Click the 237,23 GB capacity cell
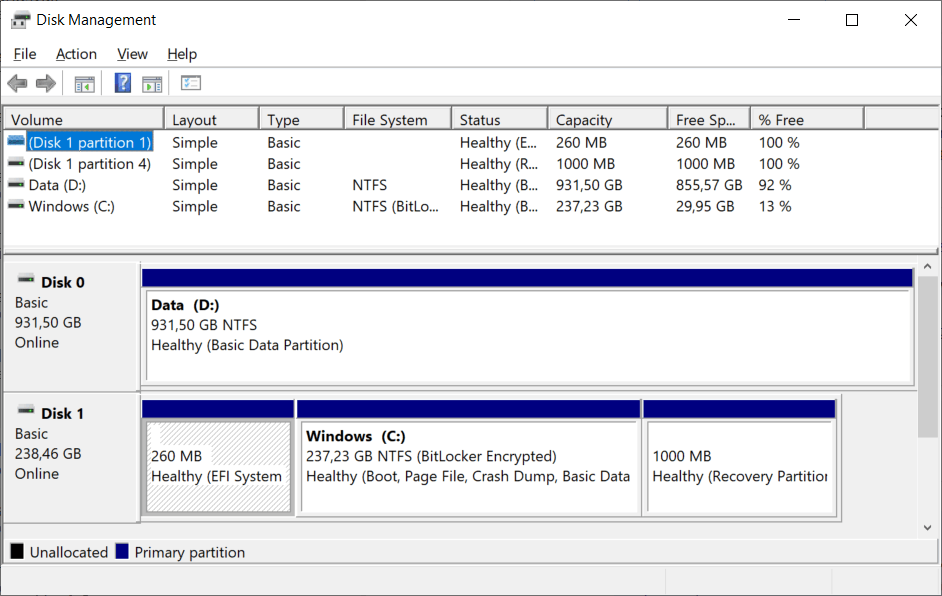 click(x=589, y=207)
